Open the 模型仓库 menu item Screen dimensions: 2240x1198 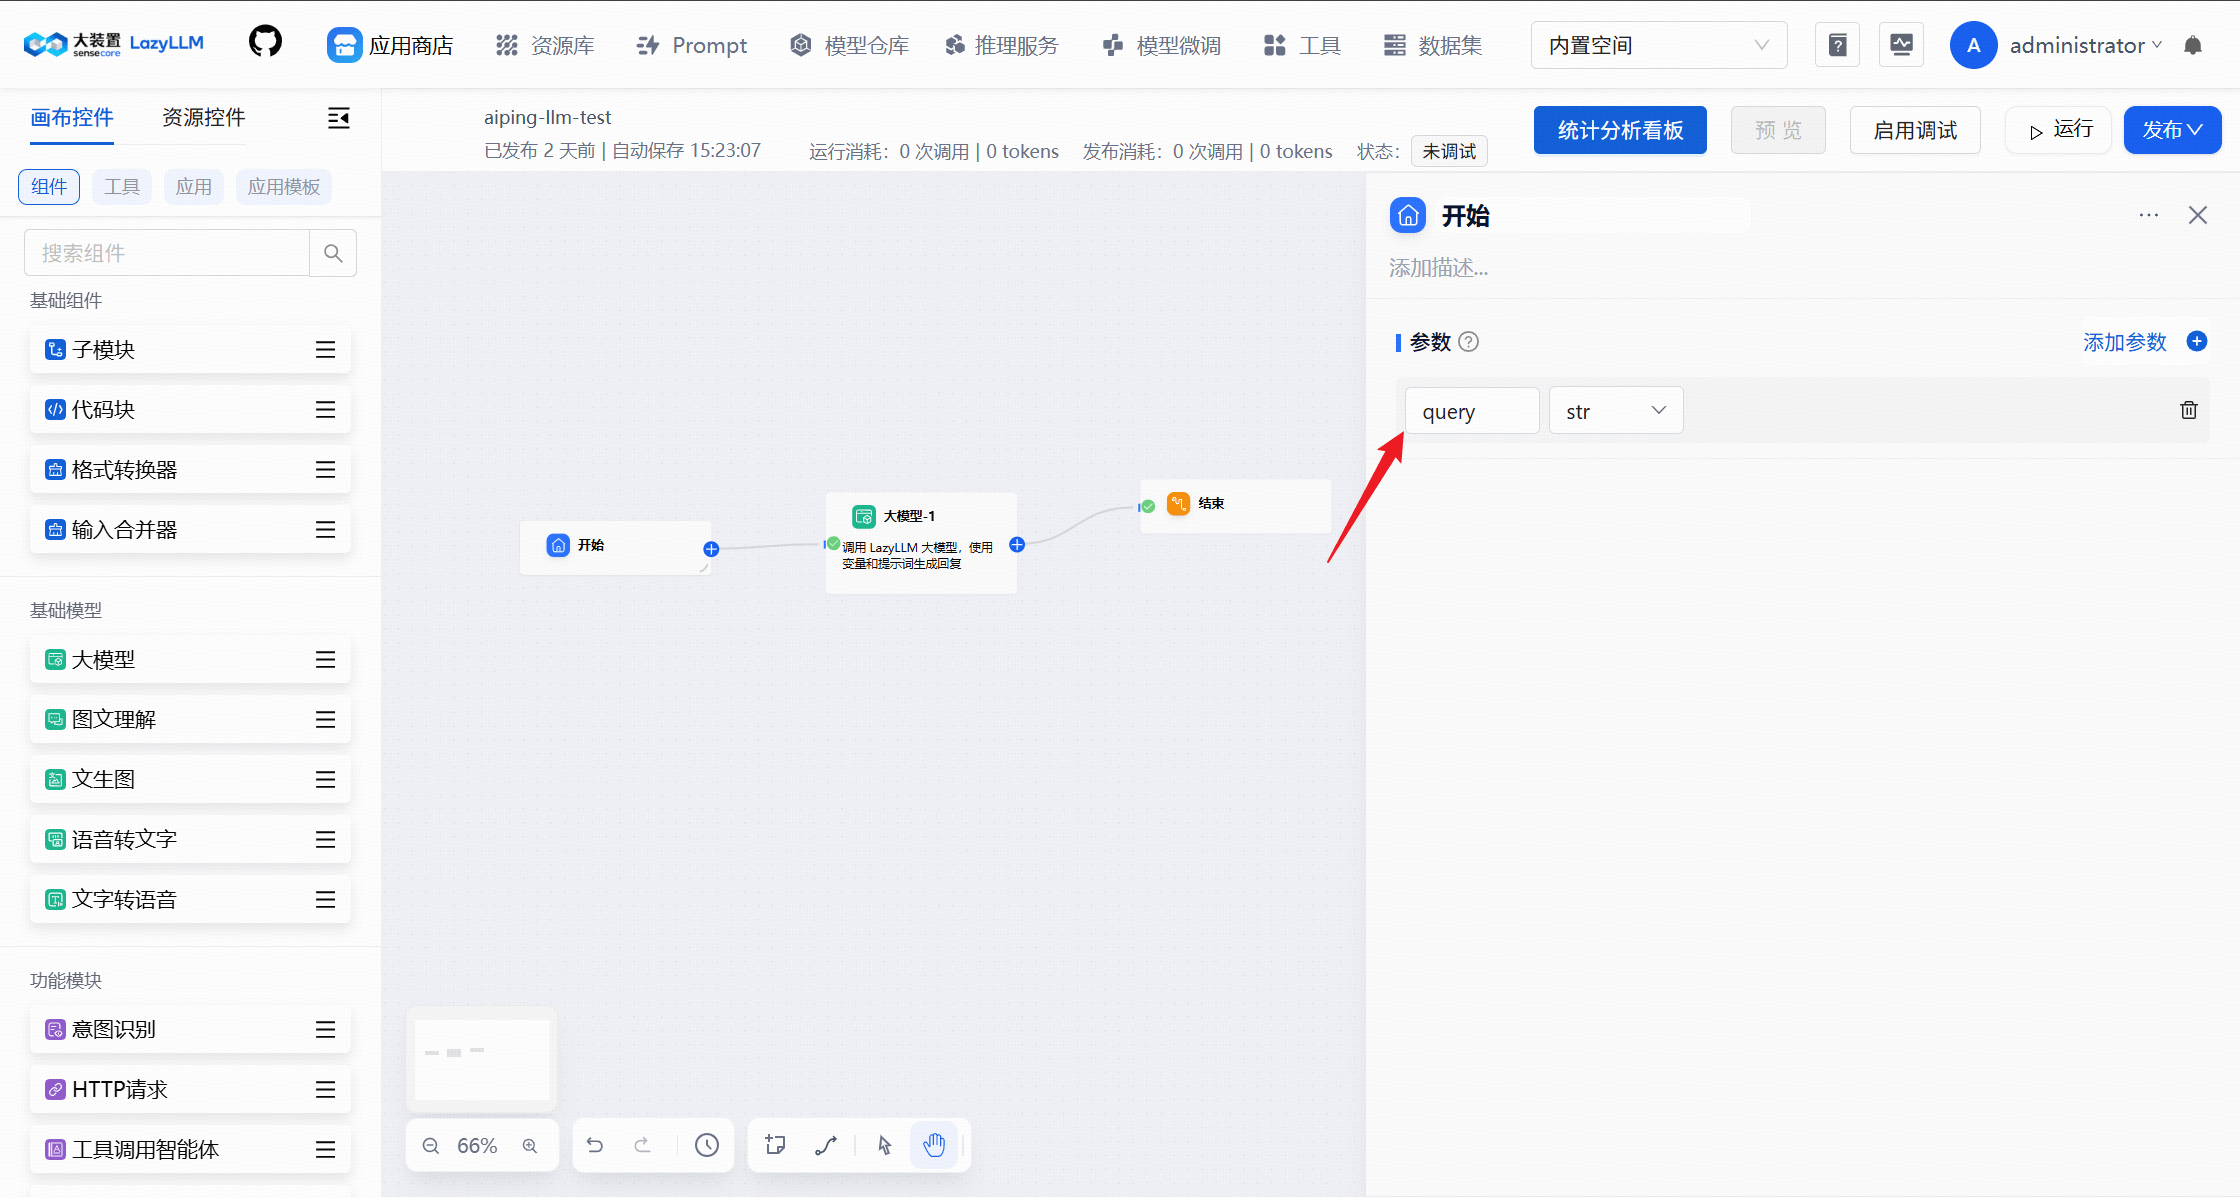850,45
